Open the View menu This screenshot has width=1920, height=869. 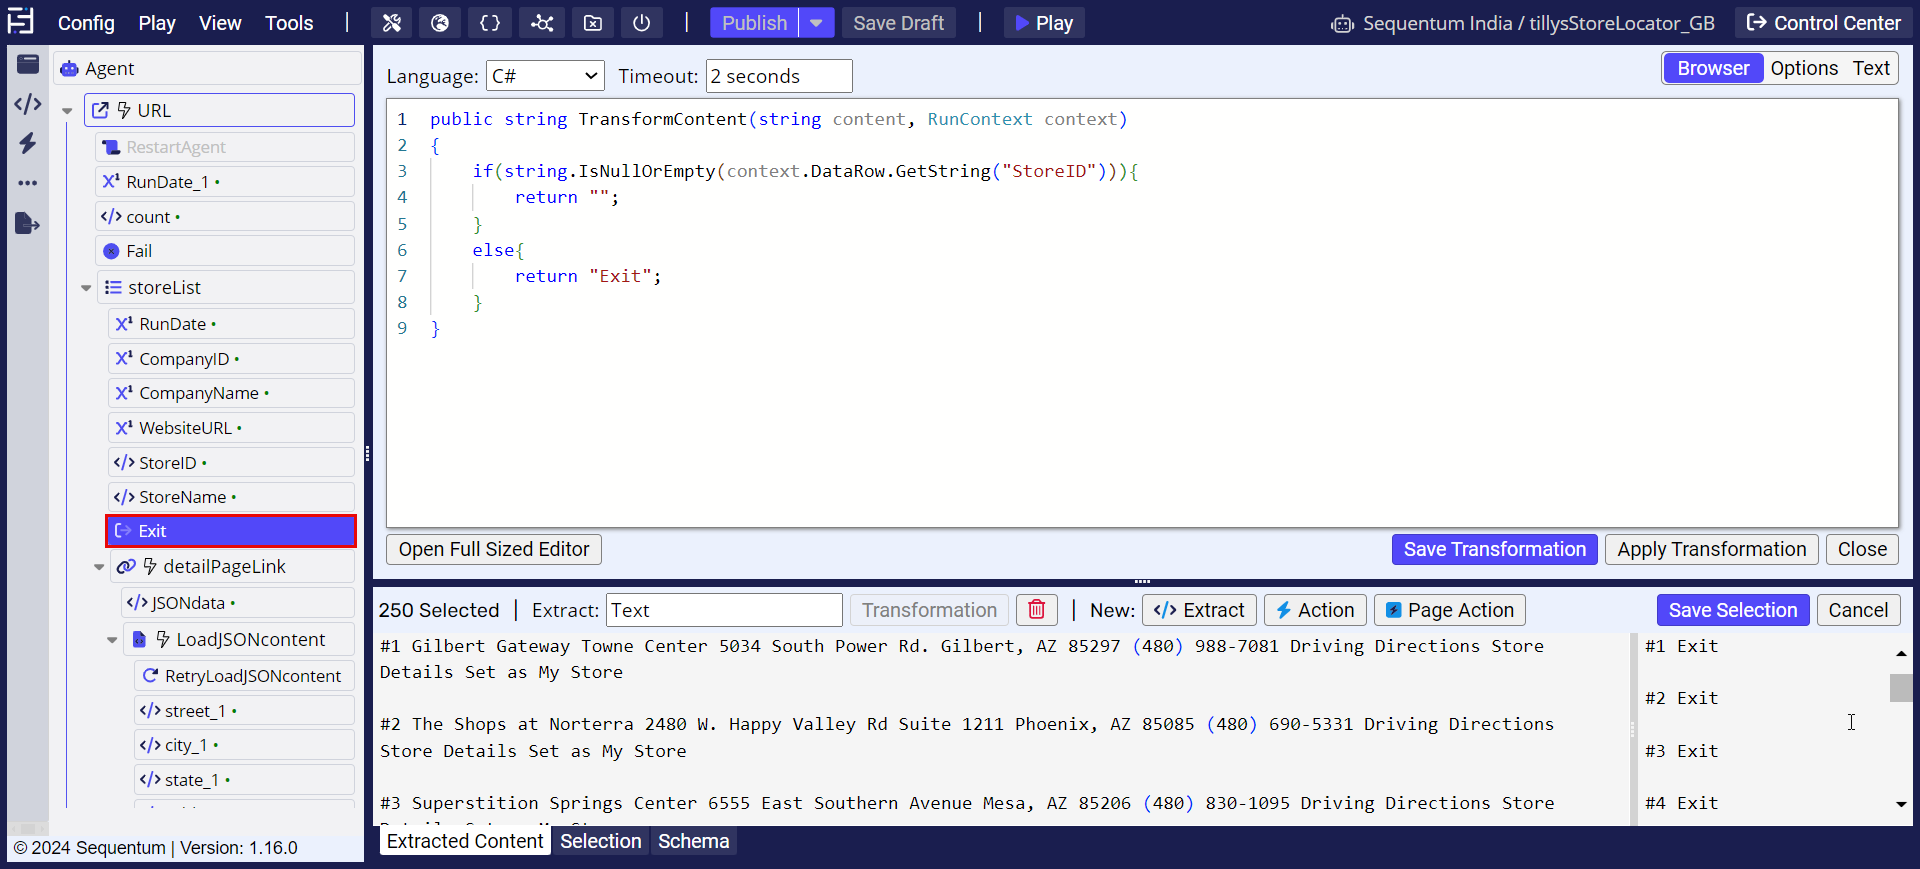pyautogui.click(x=220, y=23)
